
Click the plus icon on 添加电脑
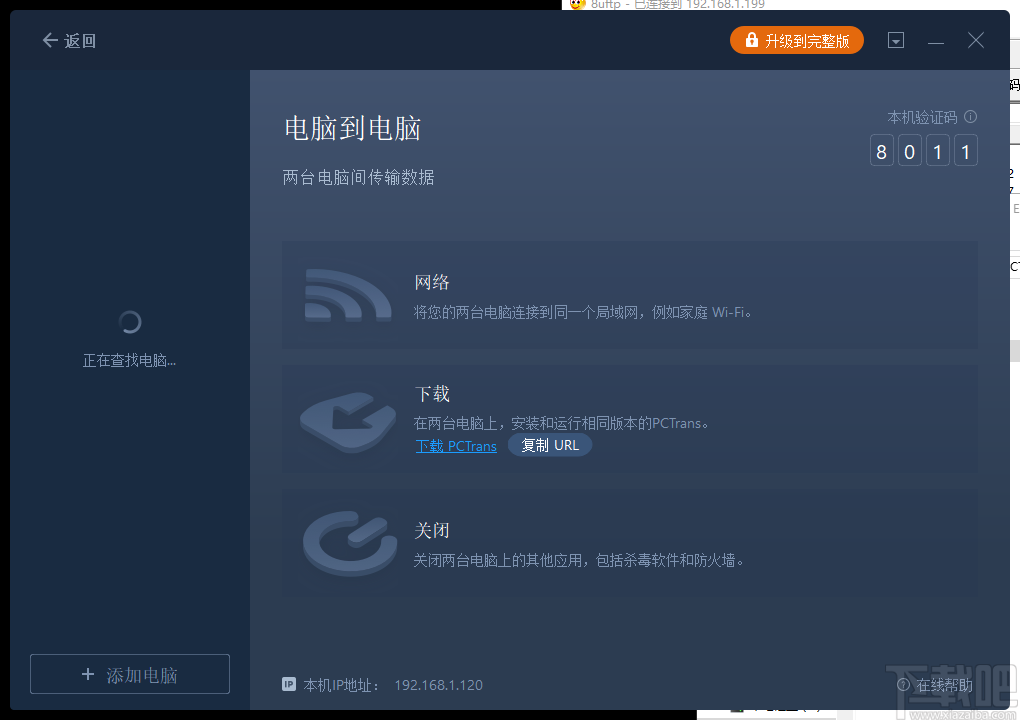(x=88, y=674)
